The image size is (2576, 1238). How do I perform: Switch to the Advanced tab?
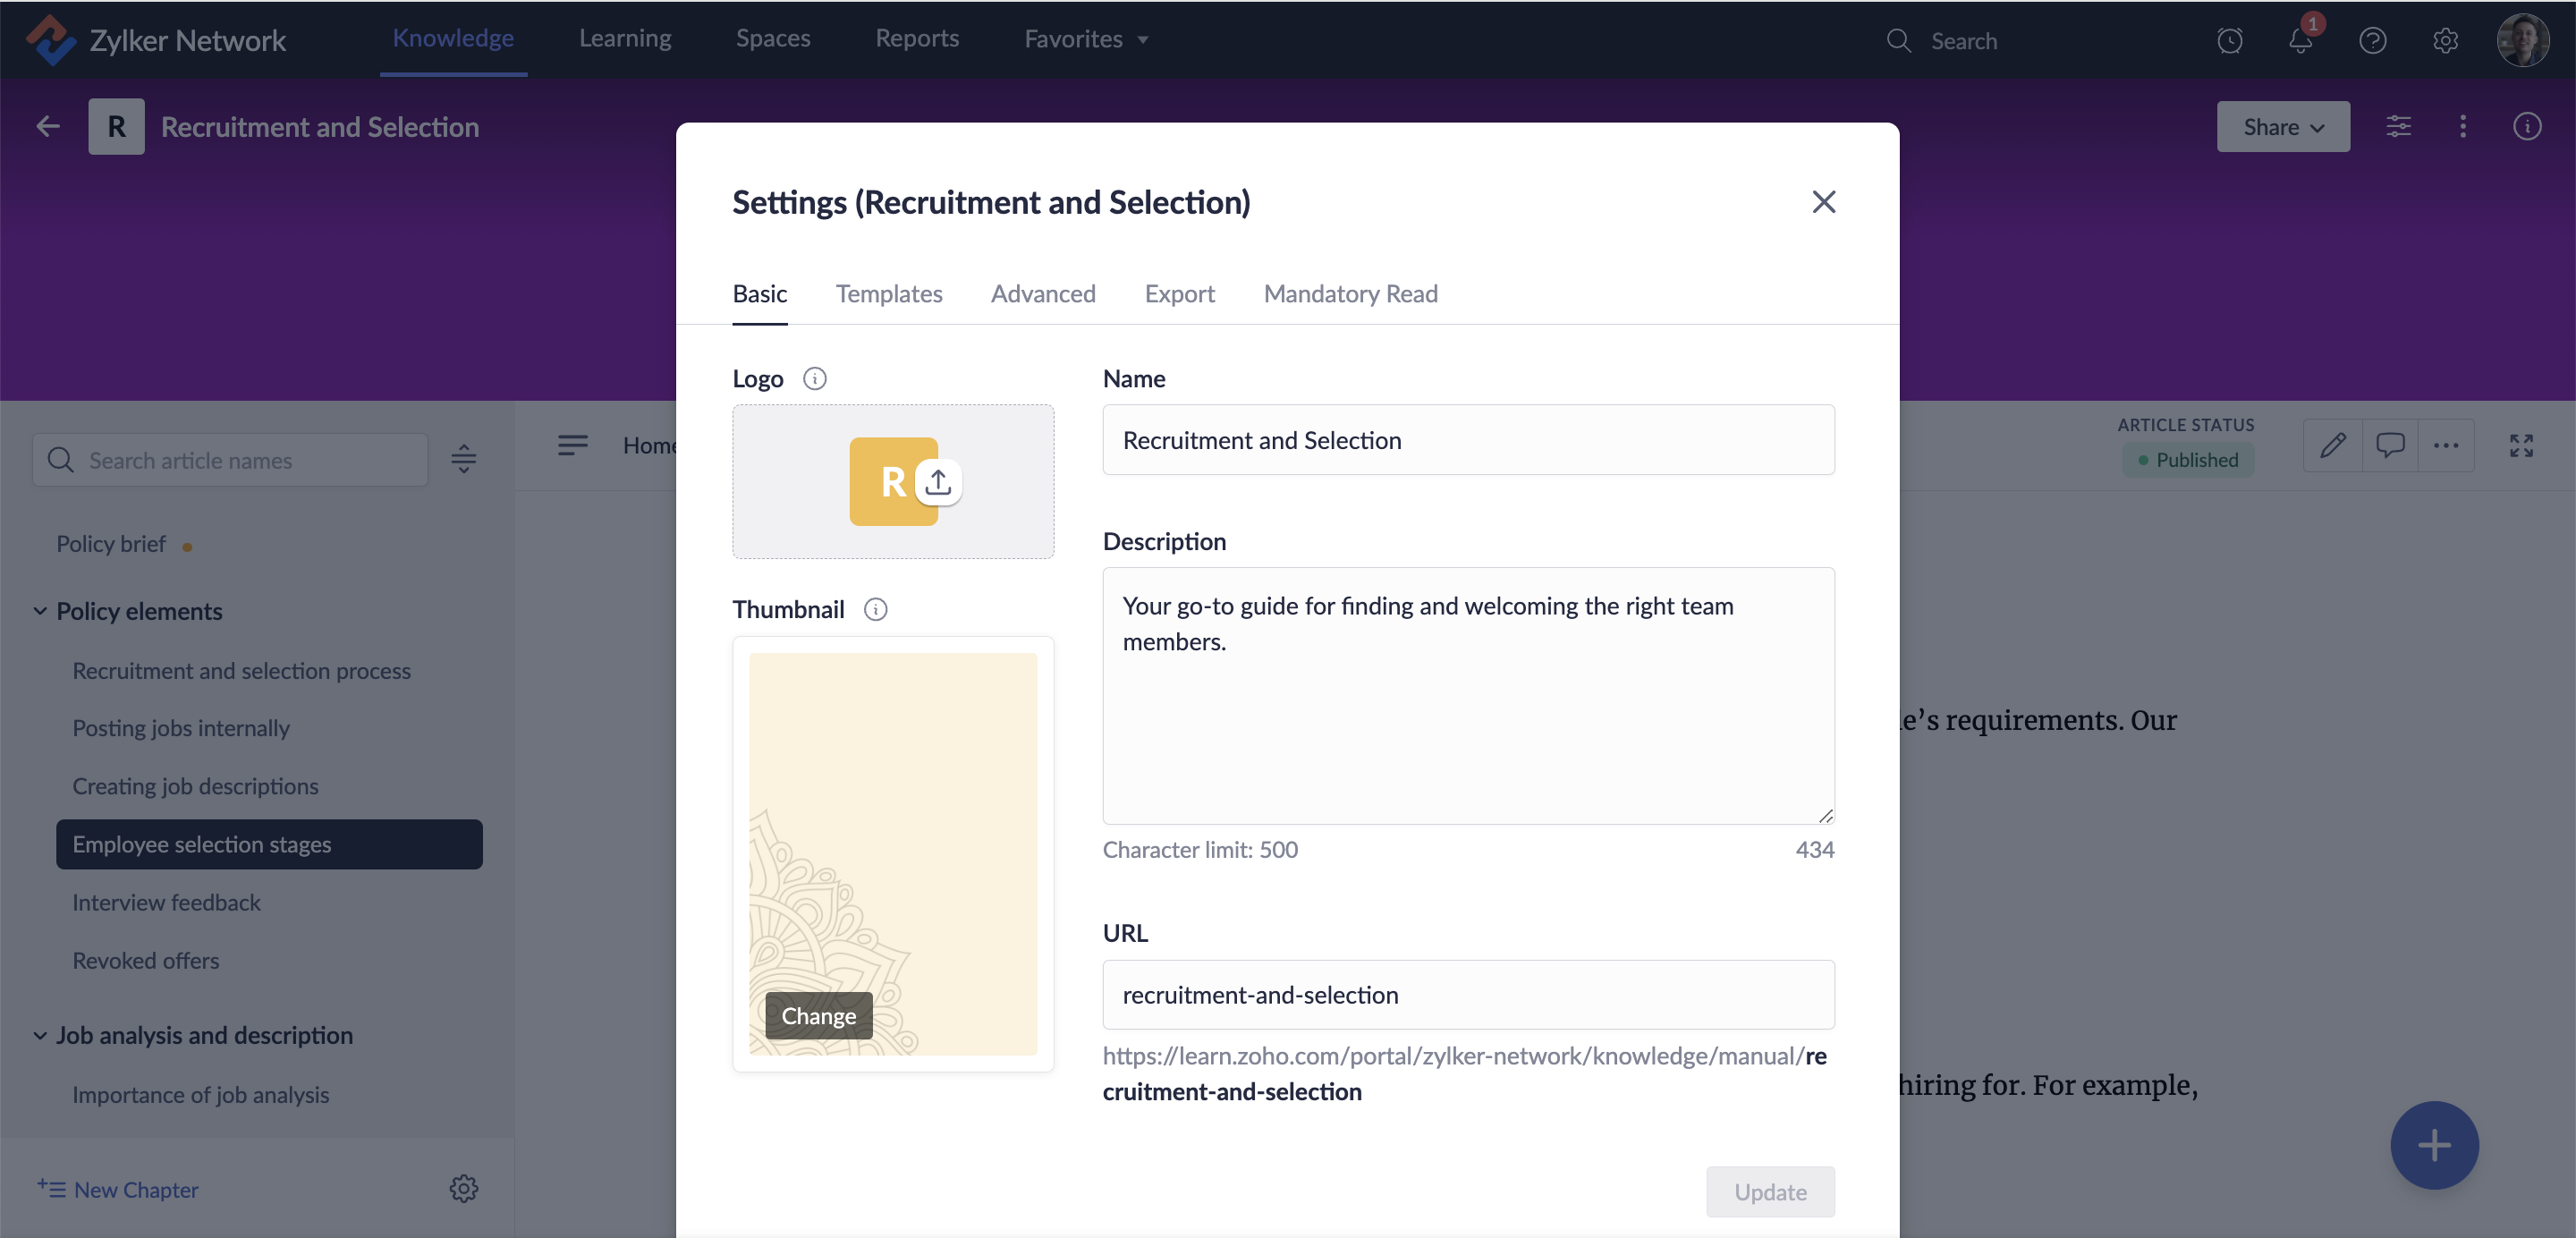tap(1042, 294)
